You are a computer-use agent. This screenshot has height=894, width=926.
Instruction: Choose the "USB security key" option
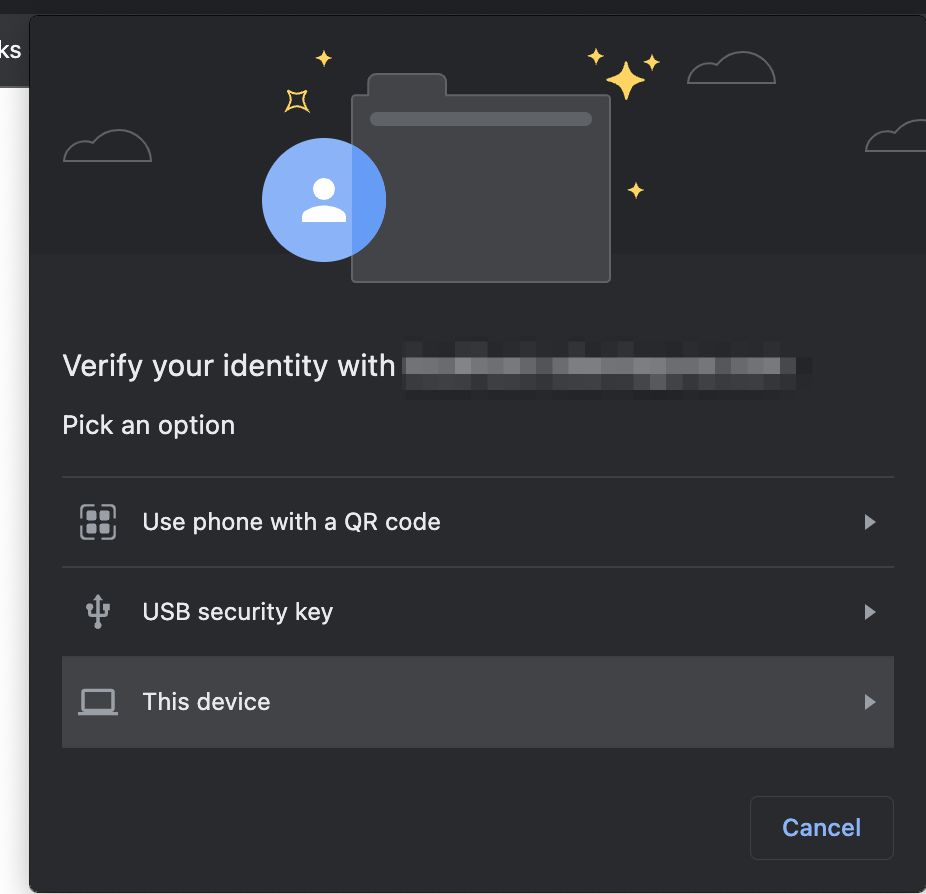tap(238, 612)
